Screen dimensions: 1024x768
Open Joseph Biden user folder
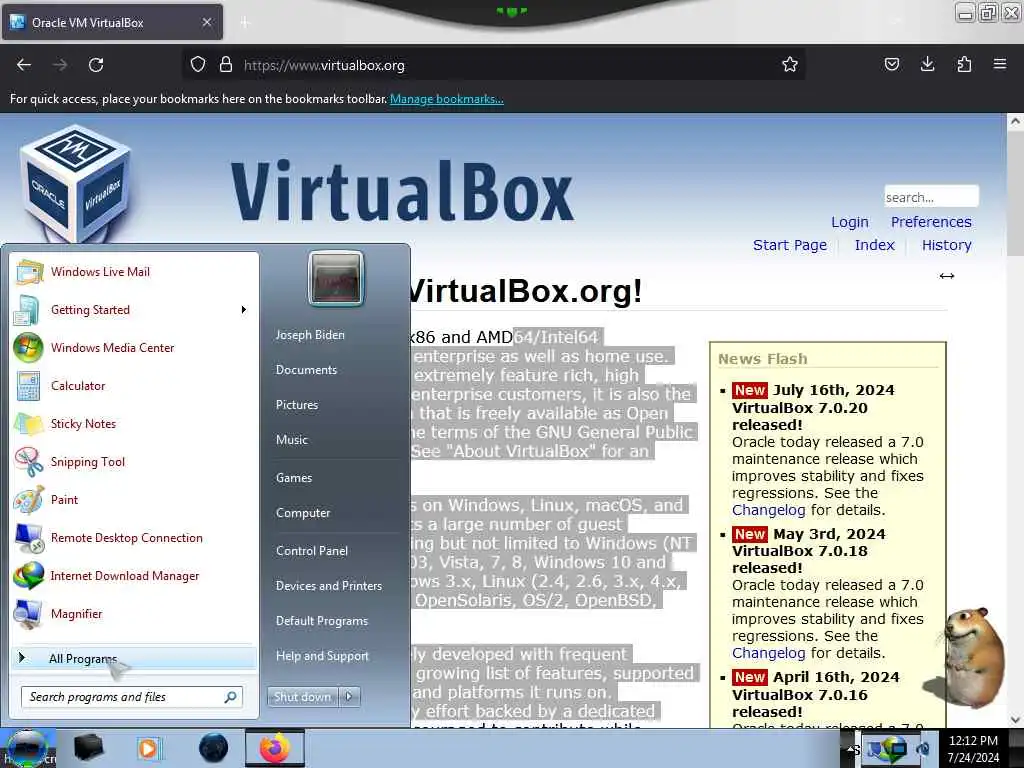310,334
